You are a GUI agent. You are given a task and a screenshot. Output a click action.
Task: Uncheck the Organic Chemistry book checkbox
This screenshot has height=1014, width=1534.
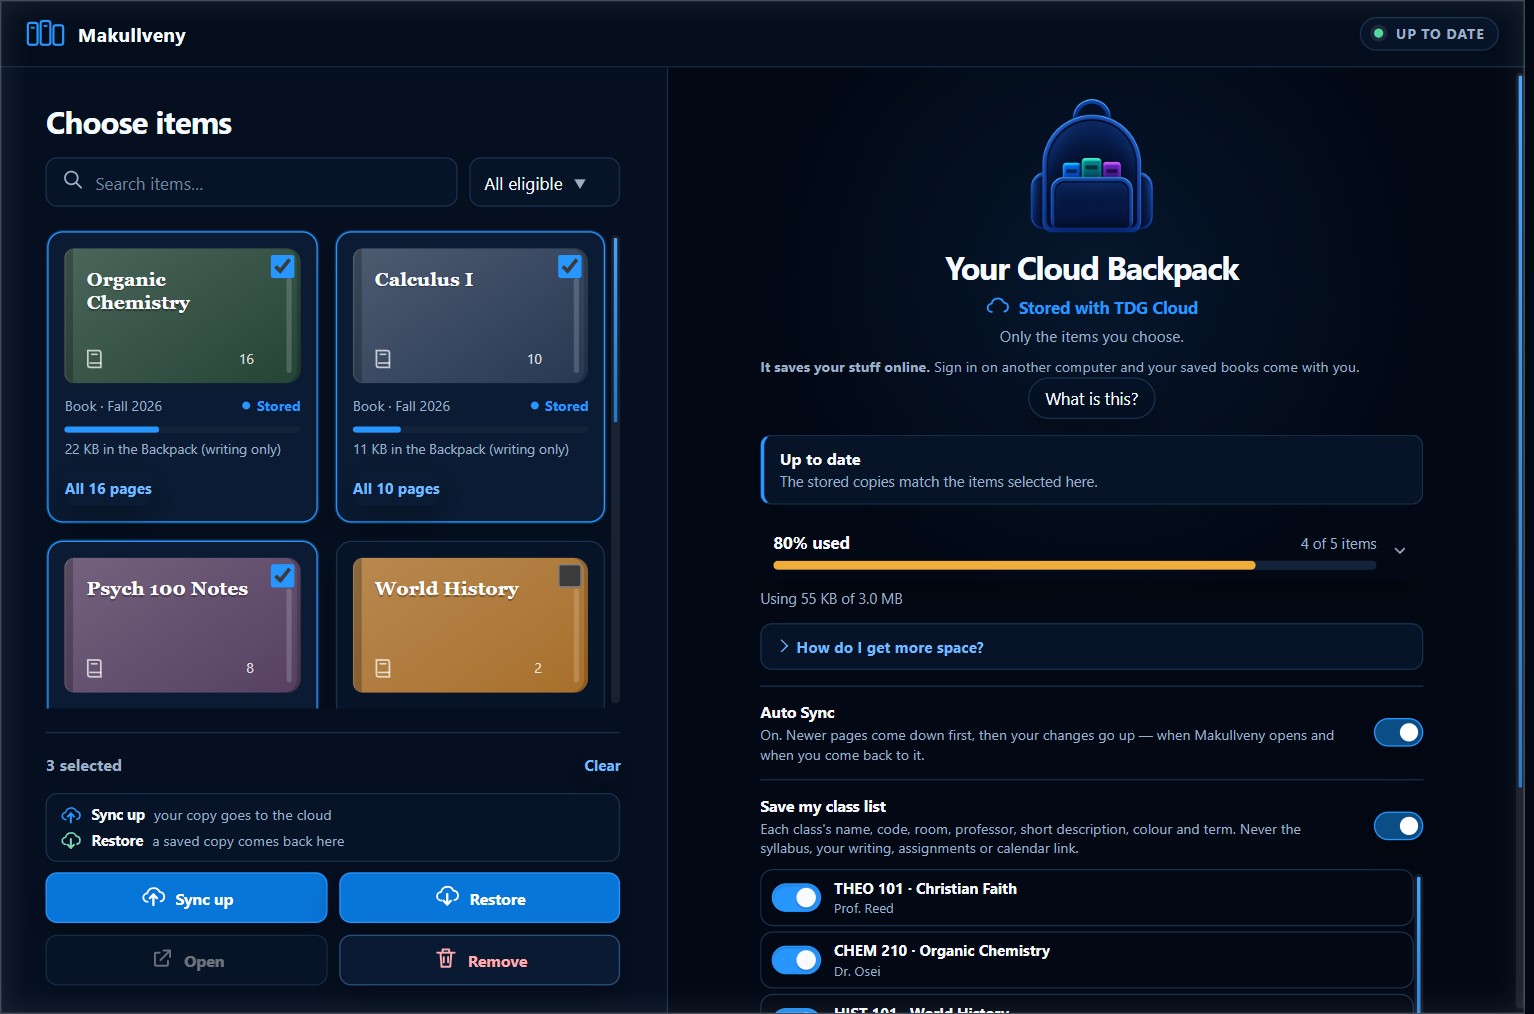pos(283,267)
